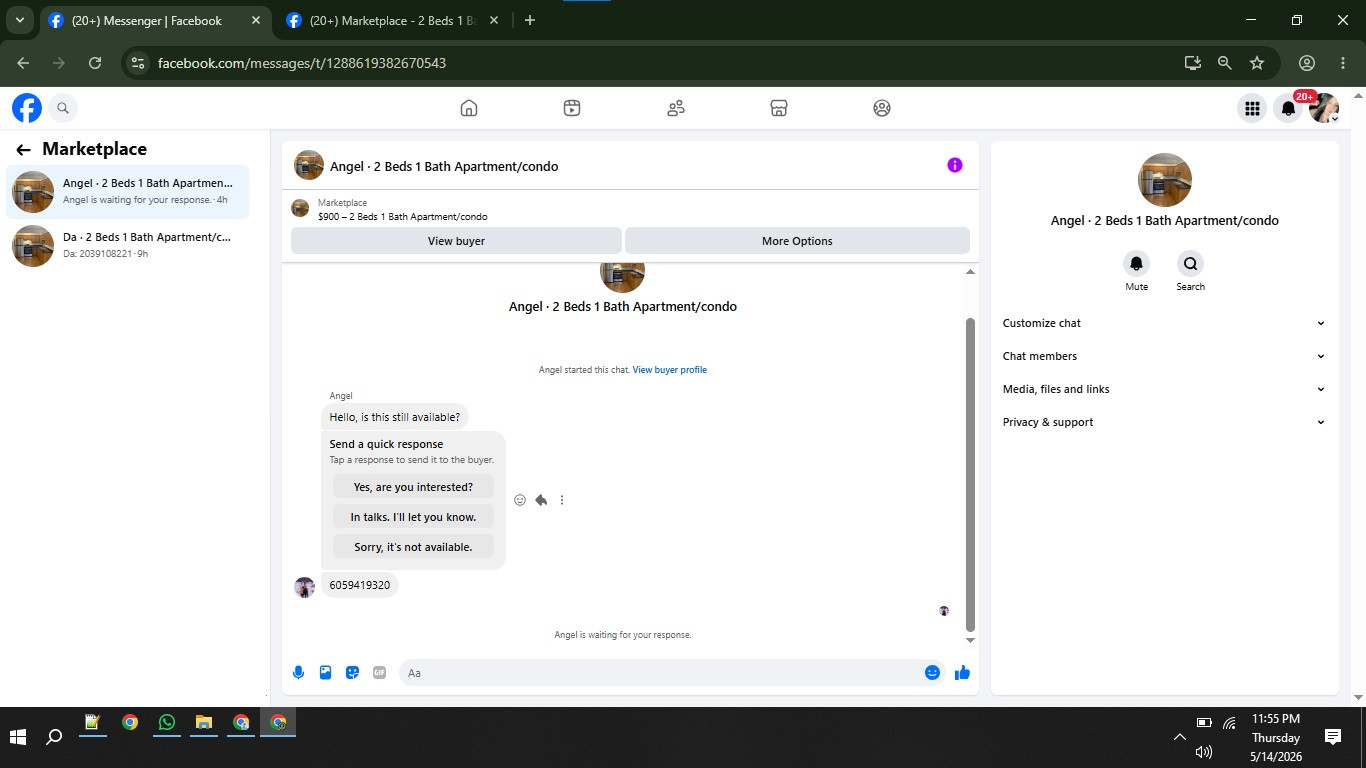1366x768 pixels.
Task: Expand Media, files and links section
Action: click(1164, 389)
